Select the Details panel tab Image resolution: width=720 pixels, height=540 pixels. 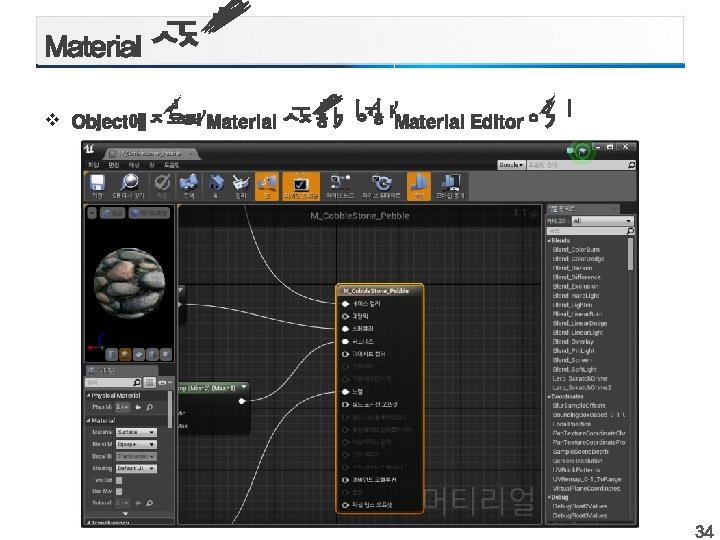coord(121,371)
